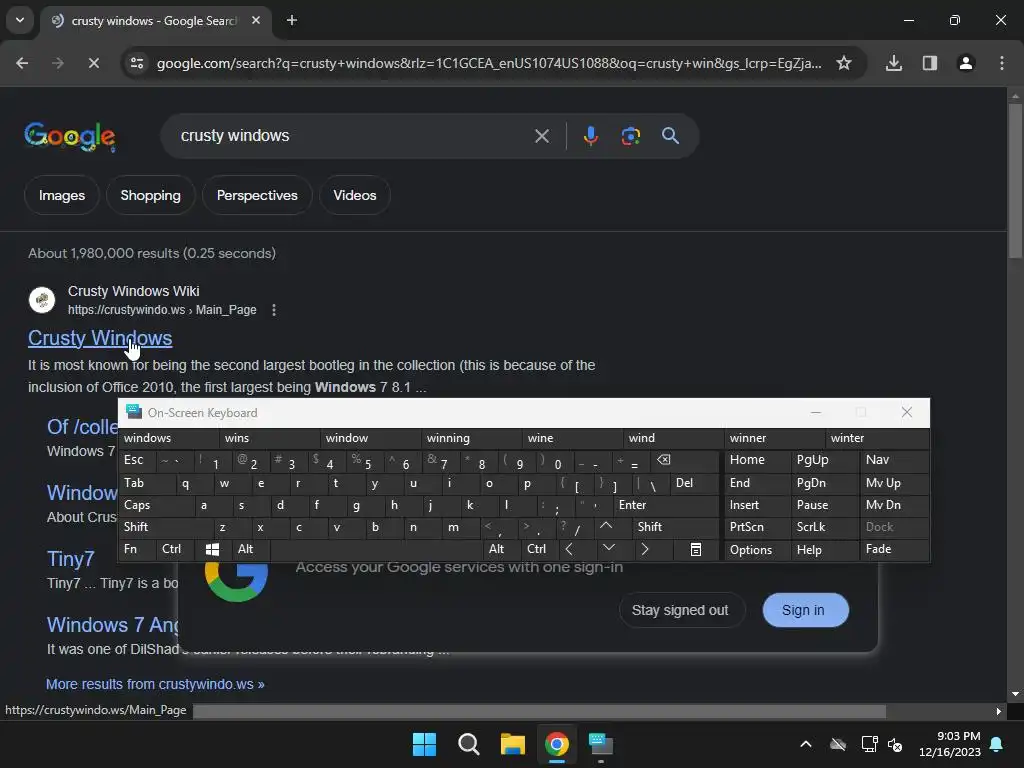Switch to the Videos filter
This screenshot has height=768, width=1024.
point(355,195)
